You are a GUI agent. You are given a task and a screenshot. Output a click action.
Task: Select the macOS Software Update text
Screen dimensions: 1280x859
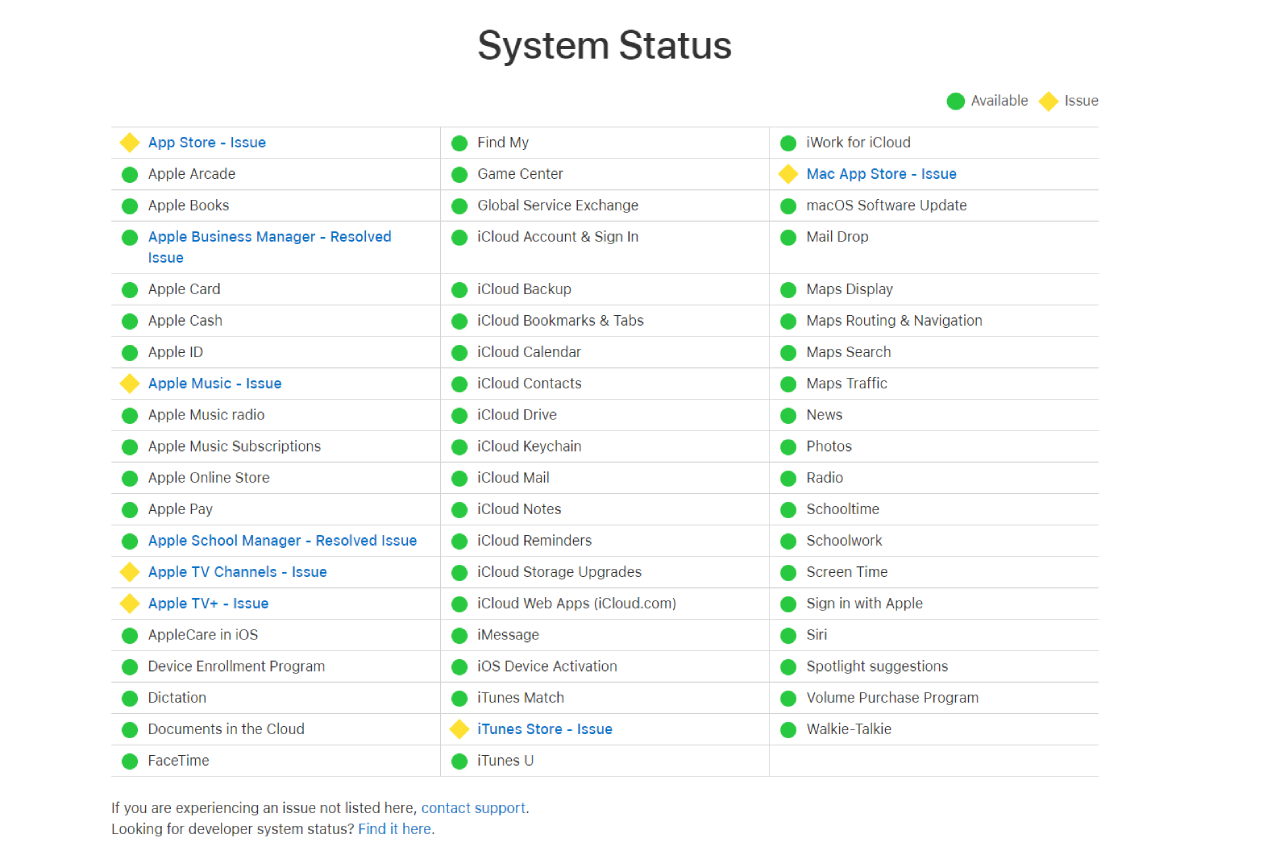(887, 205)
